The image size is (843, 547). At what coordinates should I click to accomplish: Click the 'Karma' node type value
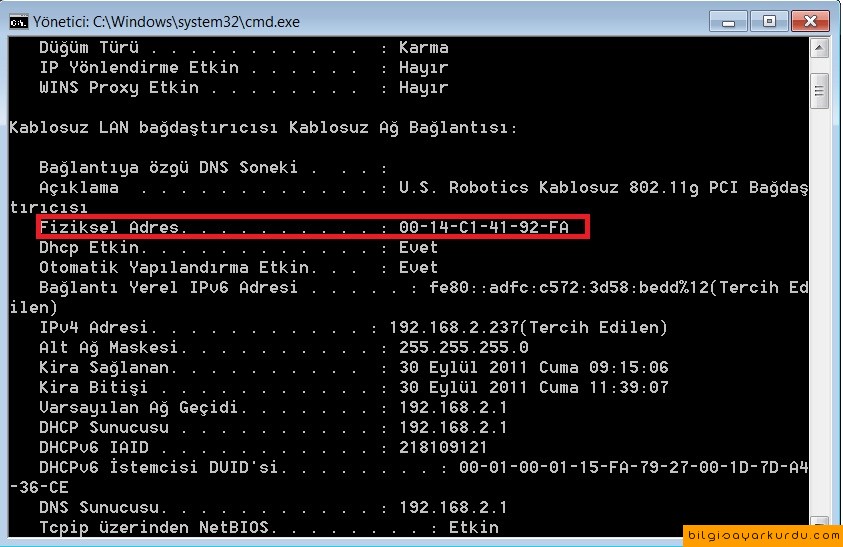424,47
